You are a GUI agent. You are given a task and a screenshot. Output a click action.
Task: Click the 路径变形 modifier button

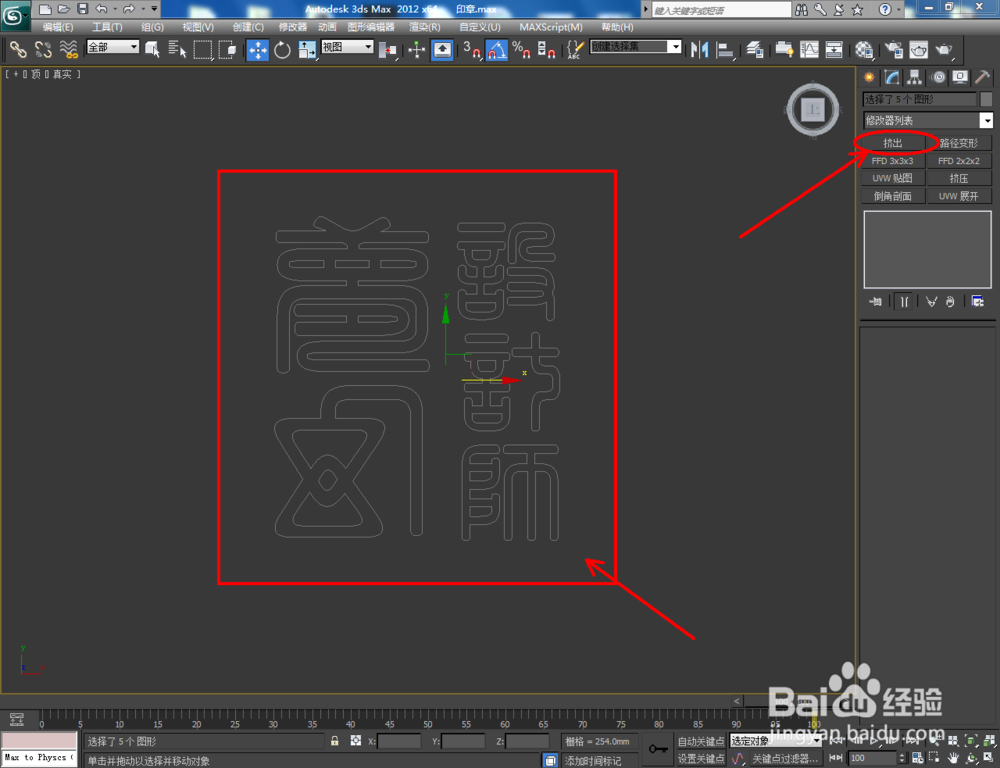point(959,143)
